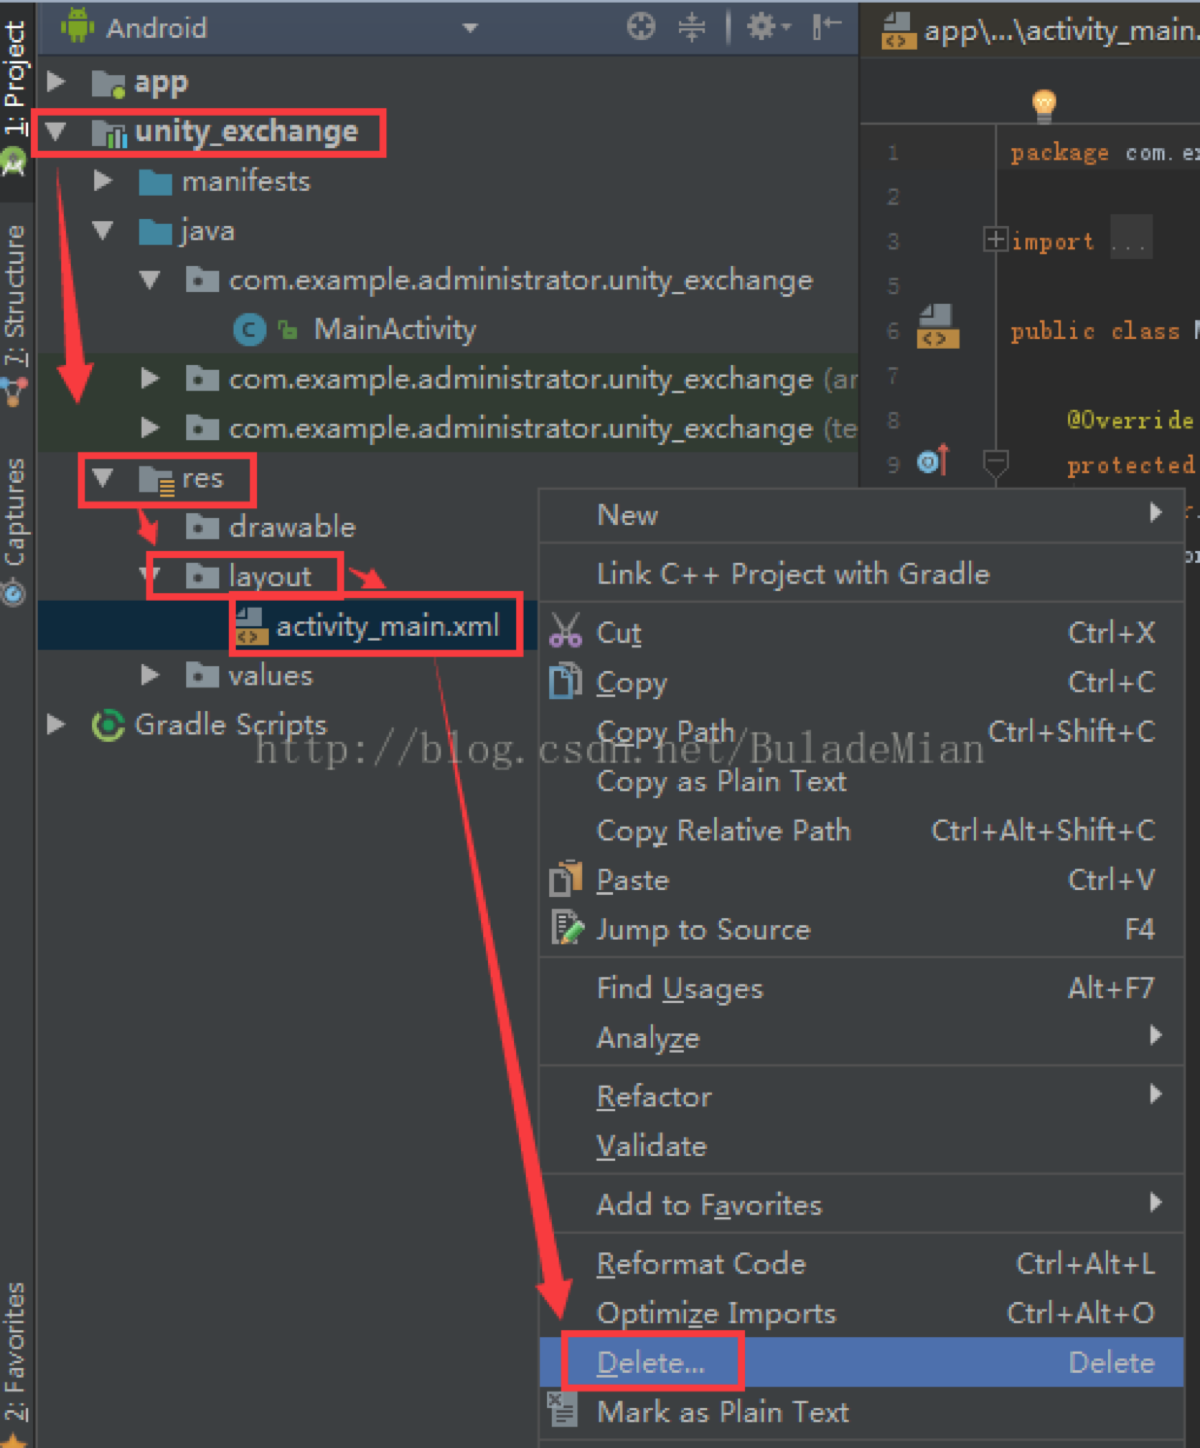Select activity_main.xml in the layout folder
The height and width of the screenshot is (1448, 1200).
tap(386, 626)
